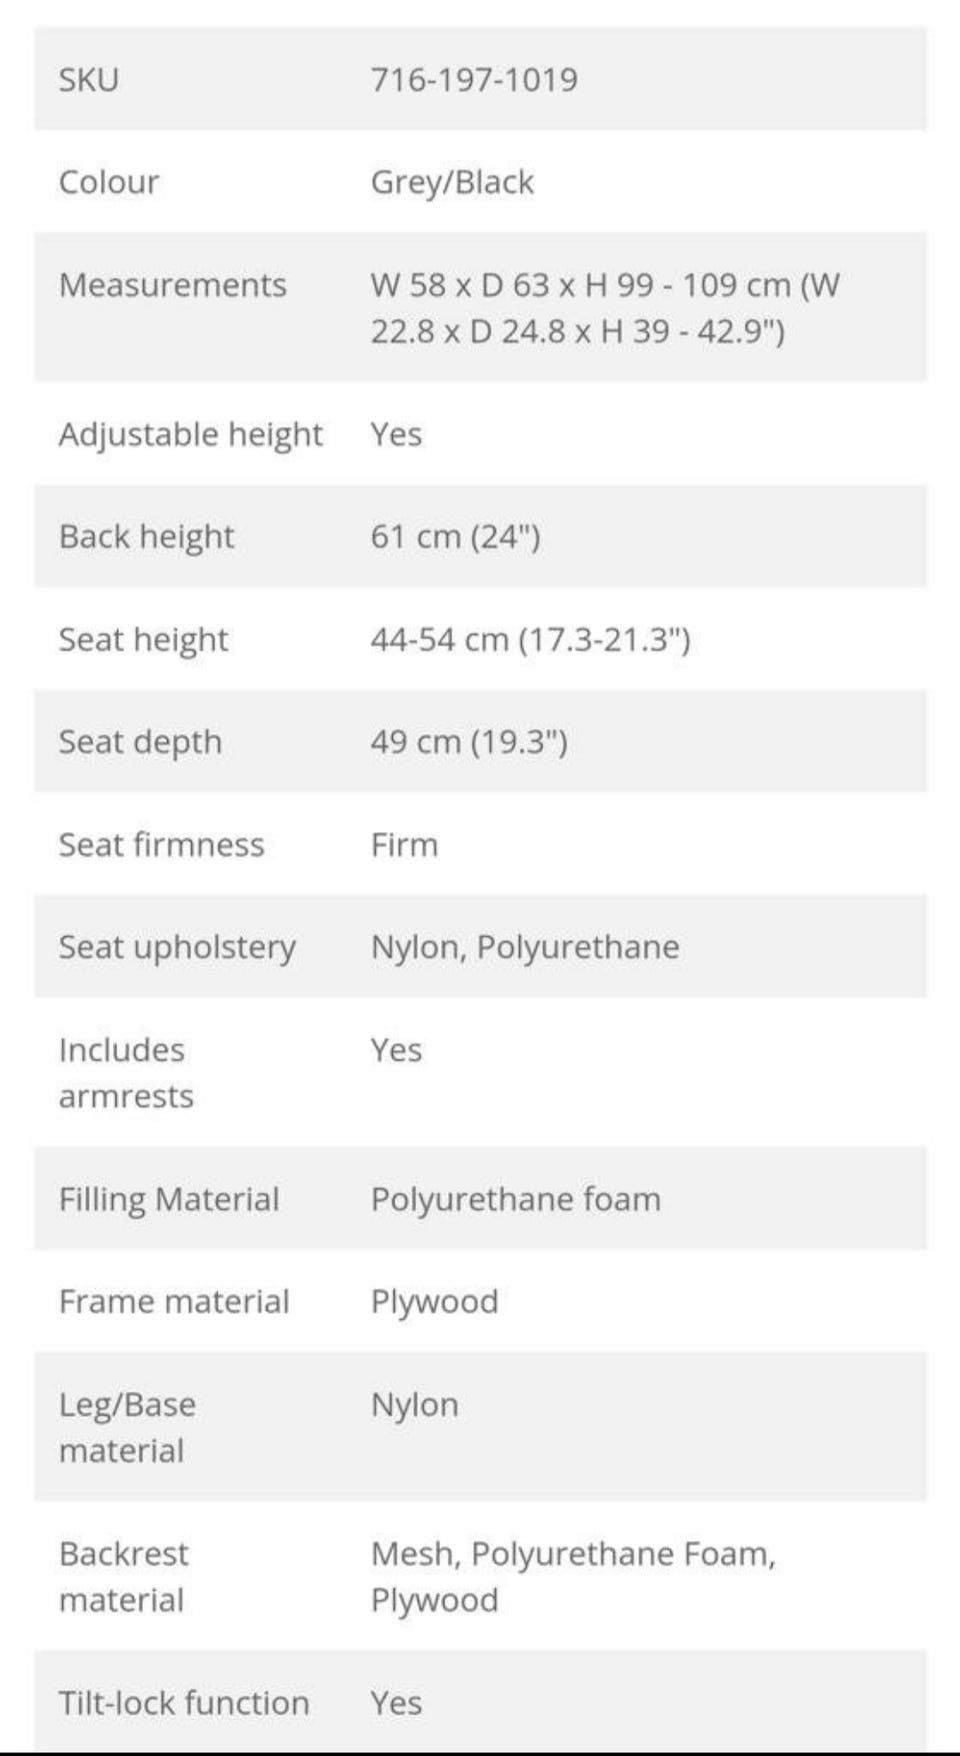
Task: Click the Plywood frame material value
Action: [434, 1301]
